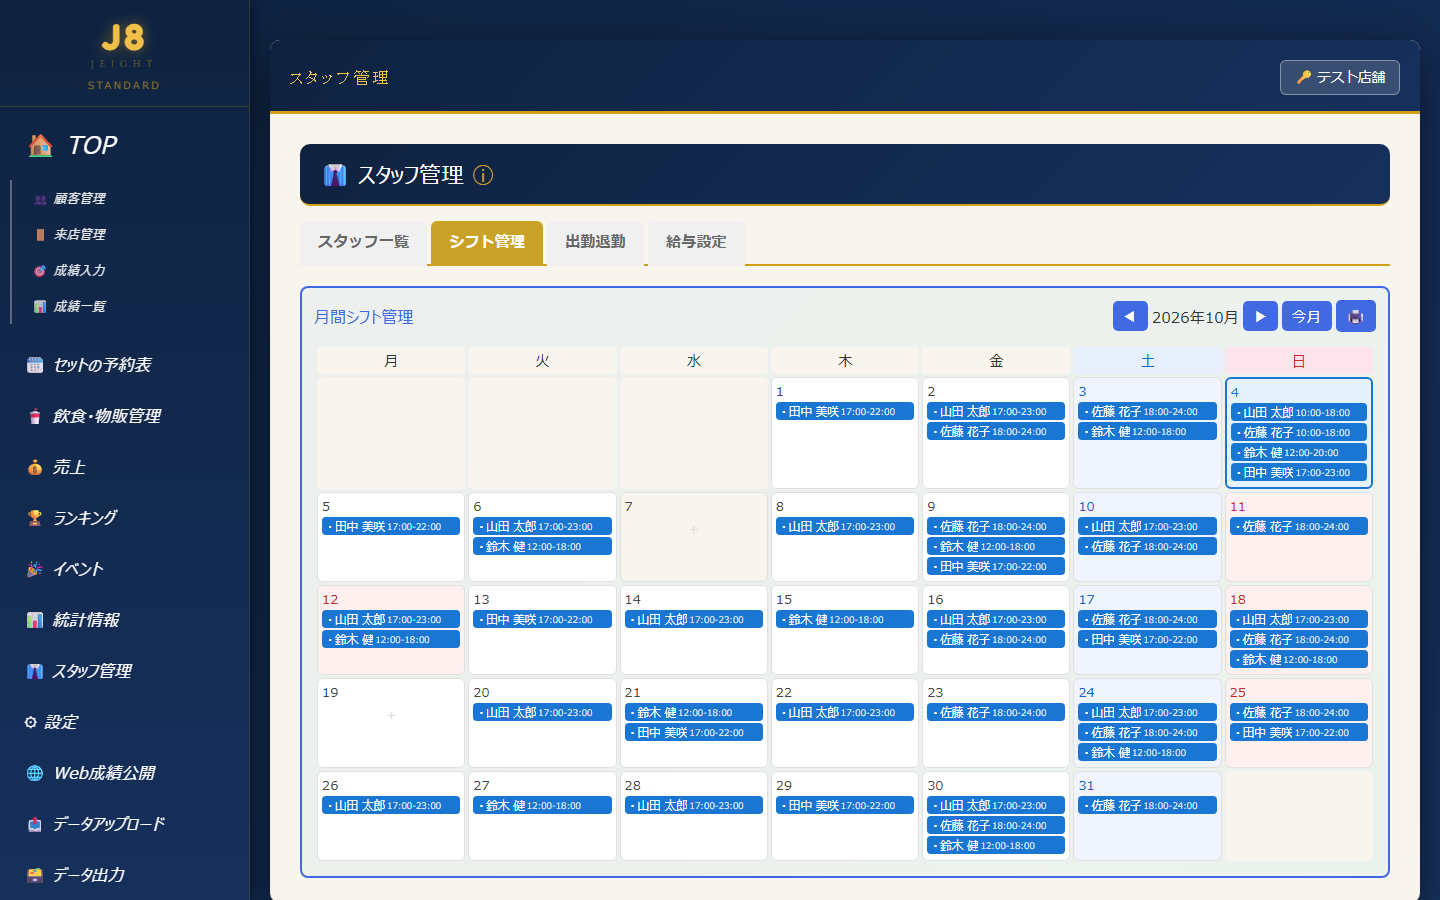Click the テスト店舗 button
1440x900 pixels.
[x=1340, y=77]
